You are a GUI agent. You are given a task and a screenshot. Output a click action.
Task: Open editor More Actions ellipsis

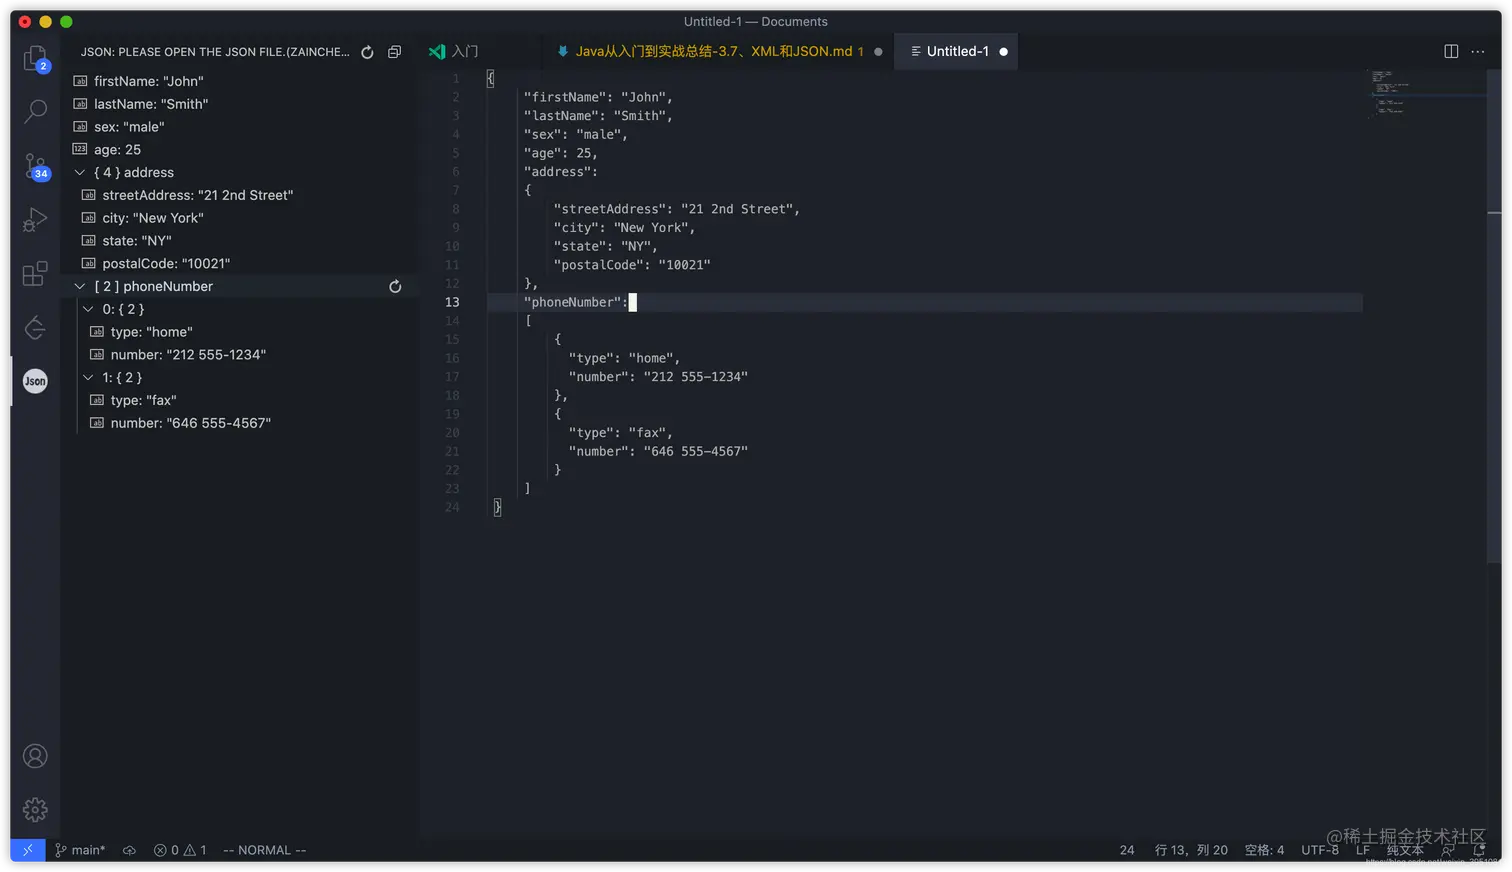pos(1478,51)
